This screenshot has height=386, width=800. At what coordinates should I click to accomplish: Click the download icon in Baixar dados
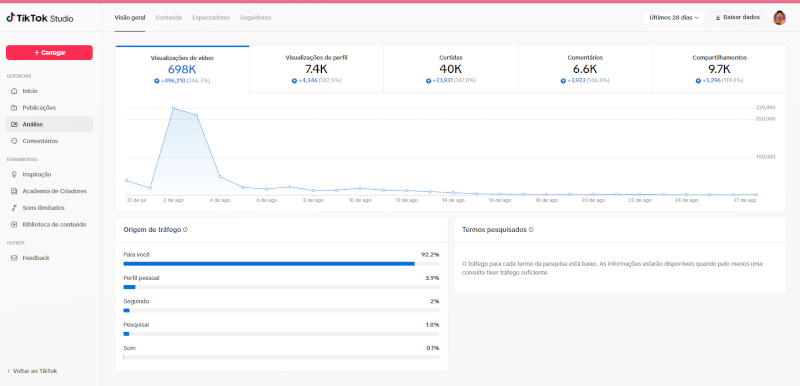point(718,18)
